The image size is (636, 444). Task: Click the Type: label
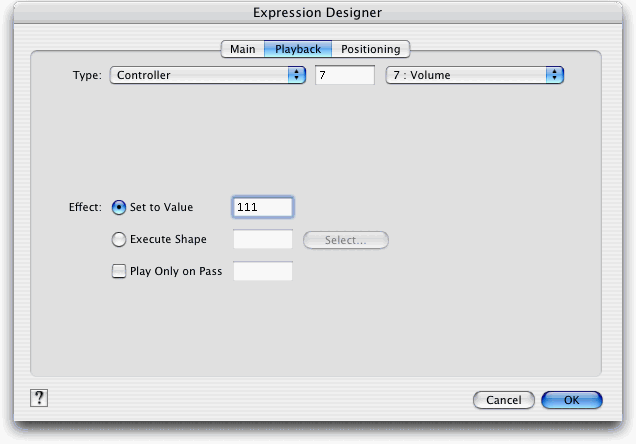87,75
